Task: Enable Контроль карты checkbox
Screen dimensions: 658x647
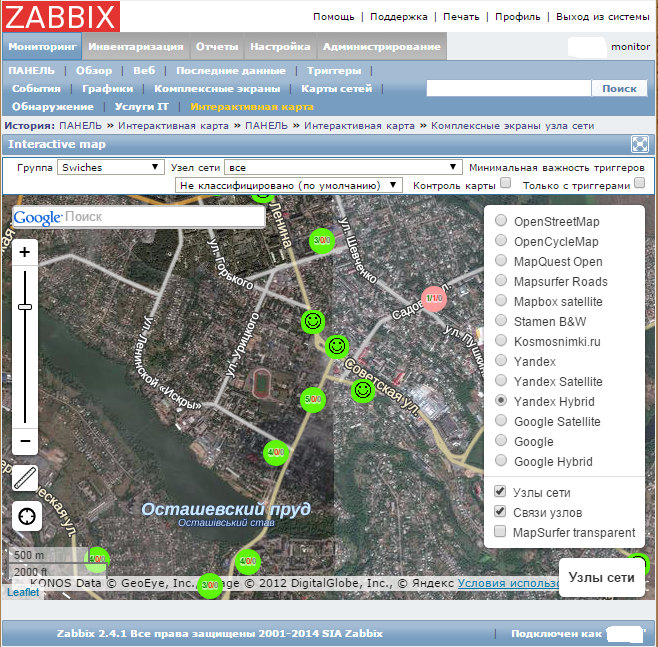Action: tap(506, 183)
